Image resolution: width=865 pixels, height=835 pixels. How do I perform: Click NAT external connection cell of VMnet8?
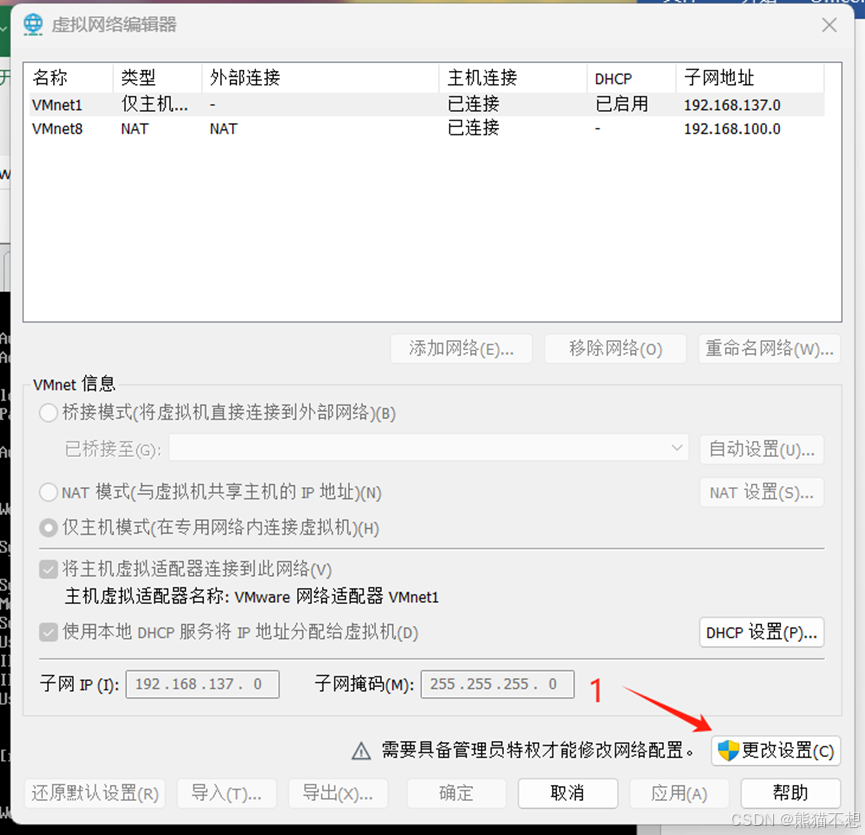pyautogui.click(x=223, y=129)
